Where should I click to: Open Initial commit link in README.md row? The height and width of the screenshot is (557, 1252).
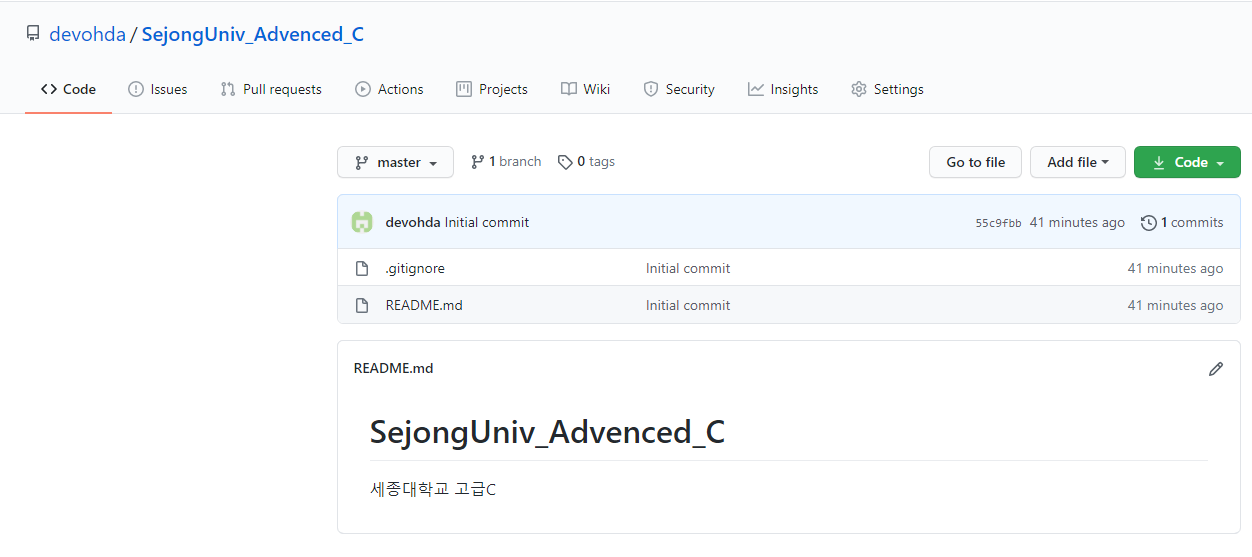688,305
